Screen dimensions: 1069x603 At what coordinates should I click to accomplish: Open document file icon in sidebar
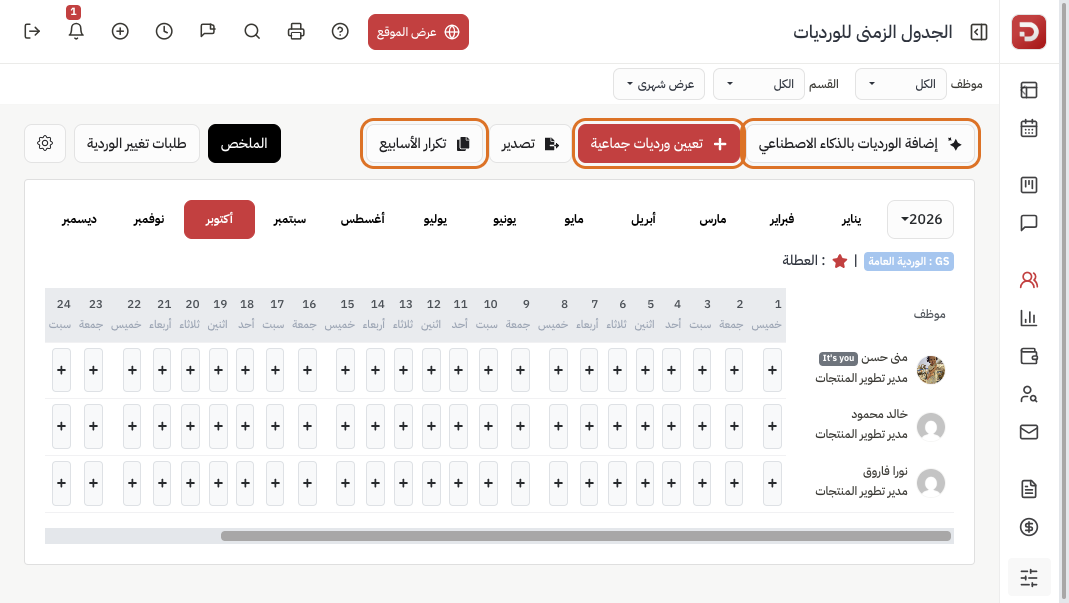(x=1029, y=489)
